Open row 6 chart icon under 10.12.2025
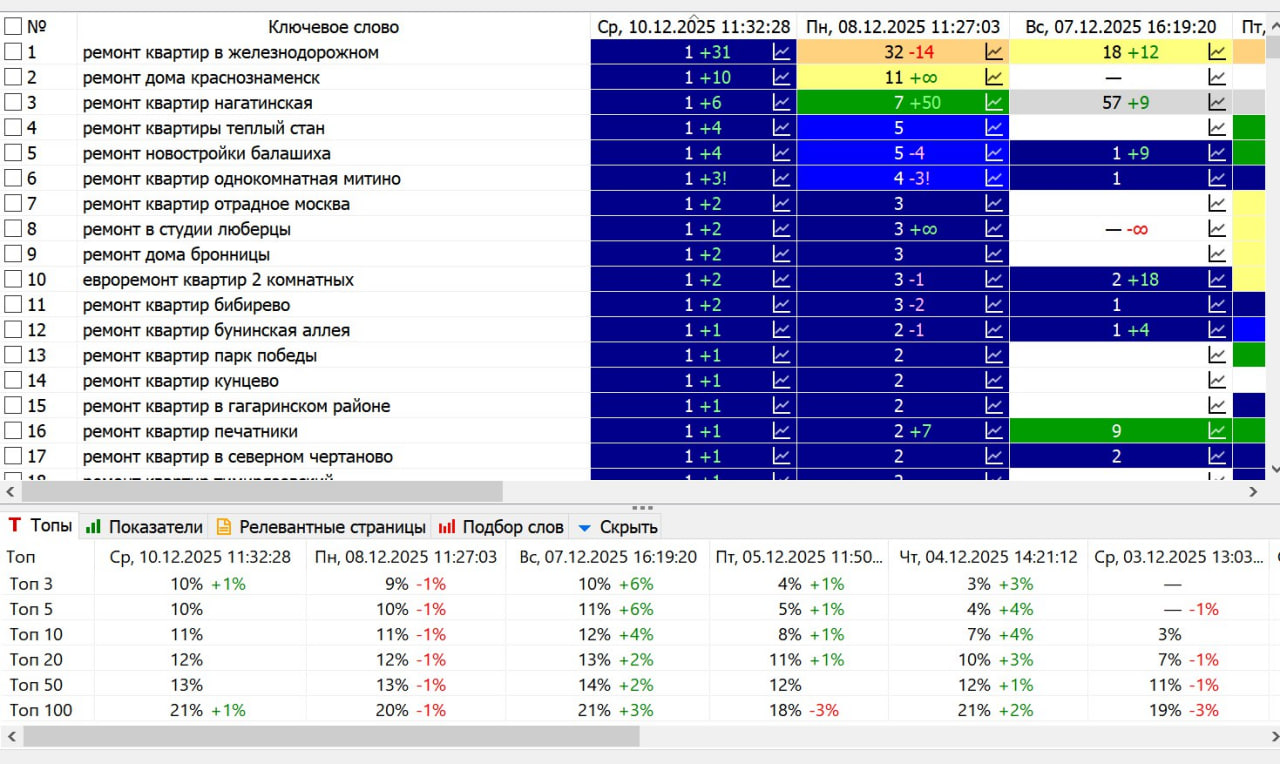 (x=781, y=178)
